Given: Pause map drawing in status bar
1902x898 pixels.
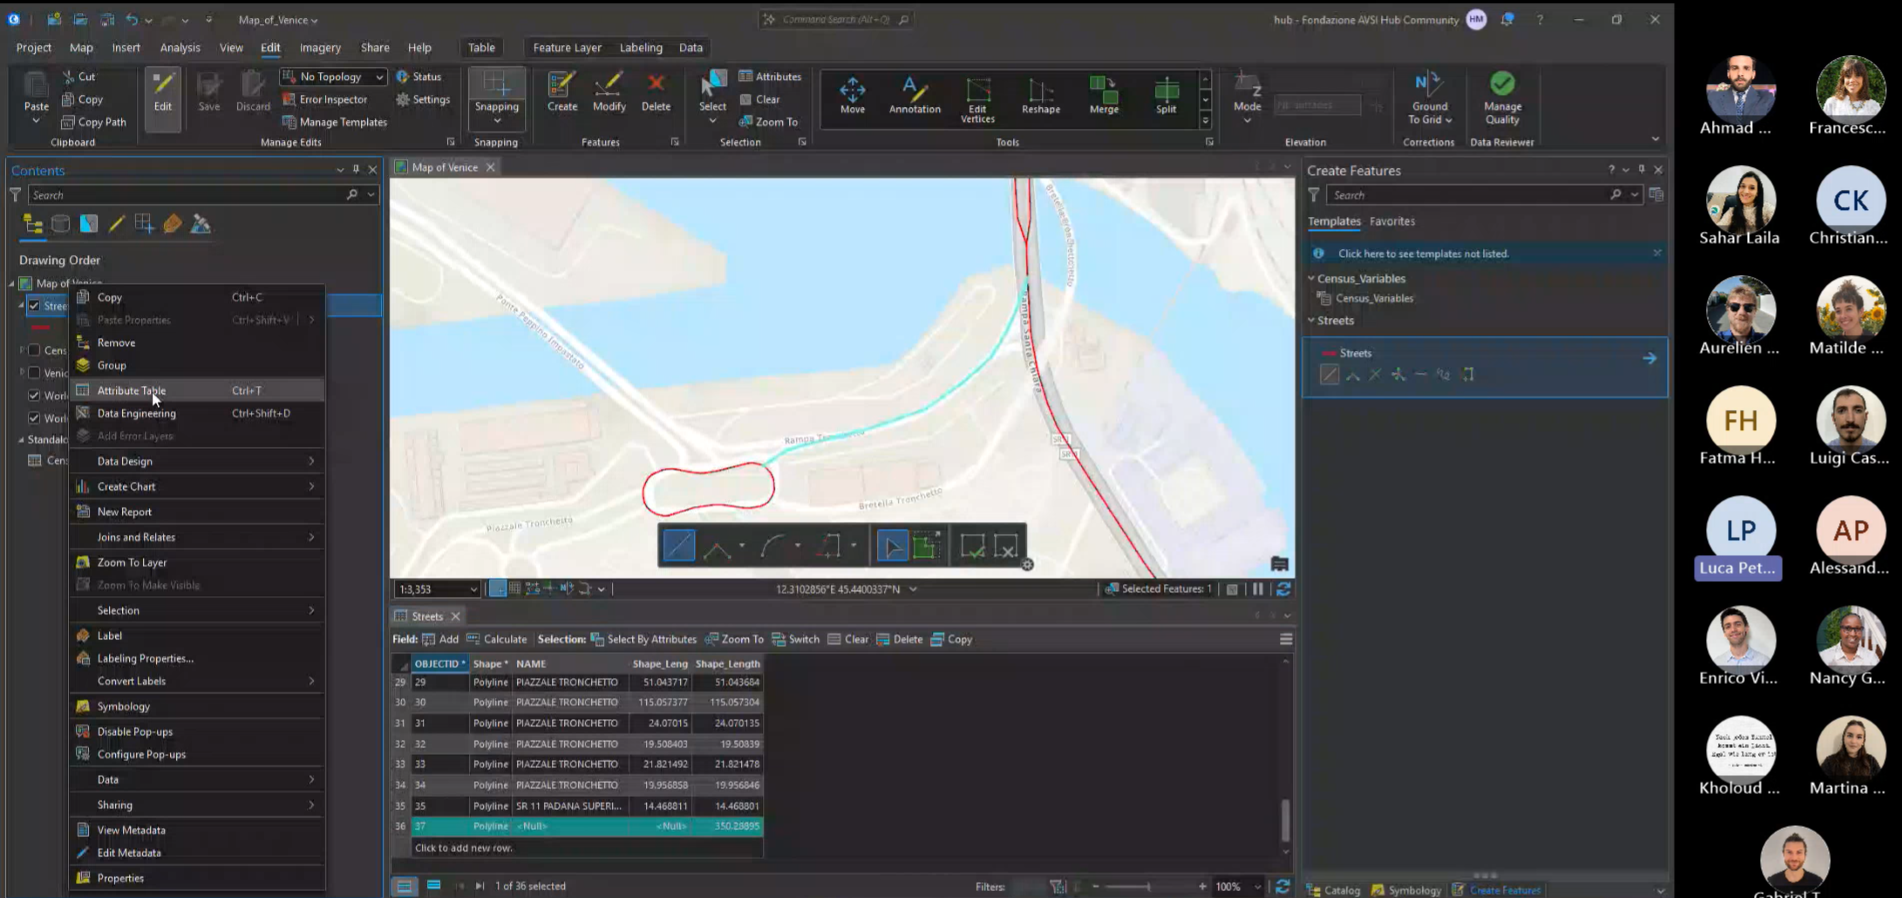Looking at the screenshot, I should pos(1258,589).
